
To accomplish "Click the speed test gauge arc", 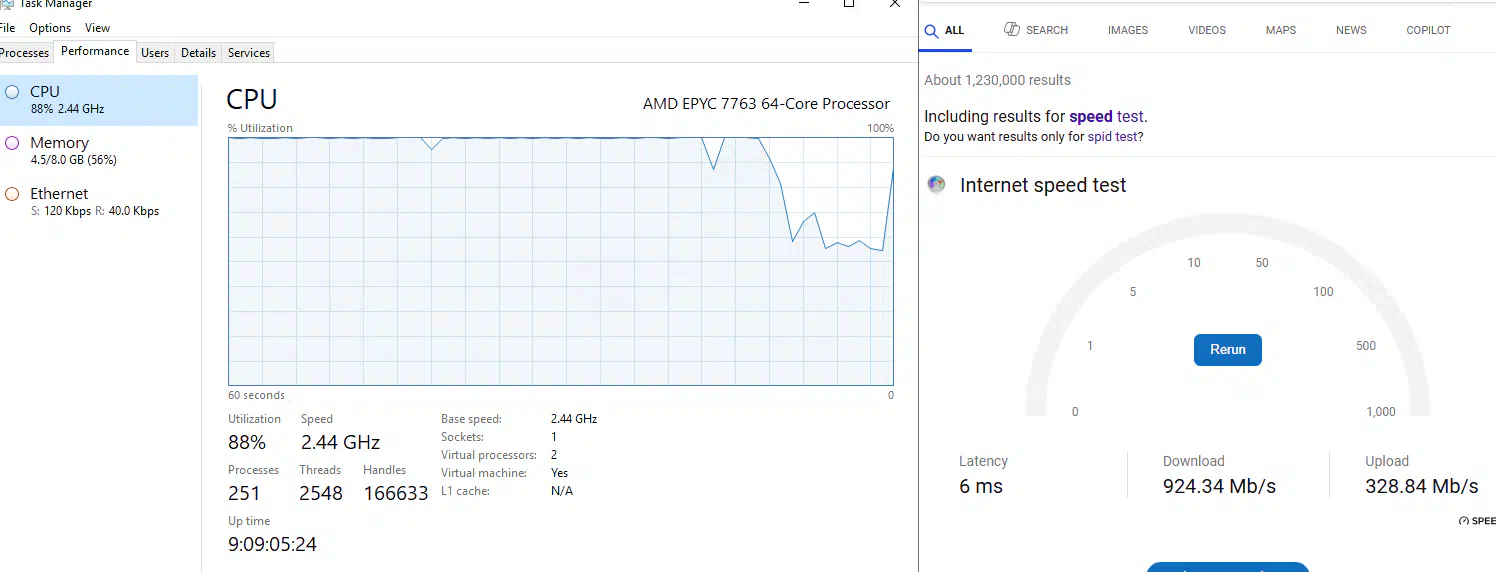I will click(1040, 330).
